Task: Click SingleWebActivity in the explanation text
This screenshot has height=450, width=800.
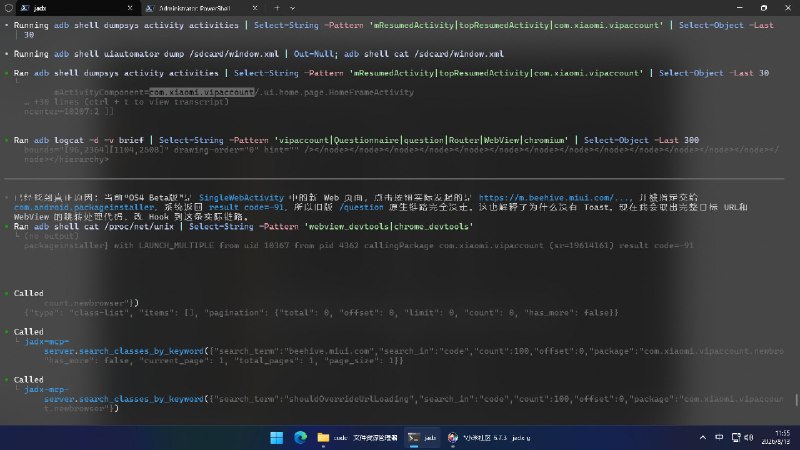Action: (241, 197)
